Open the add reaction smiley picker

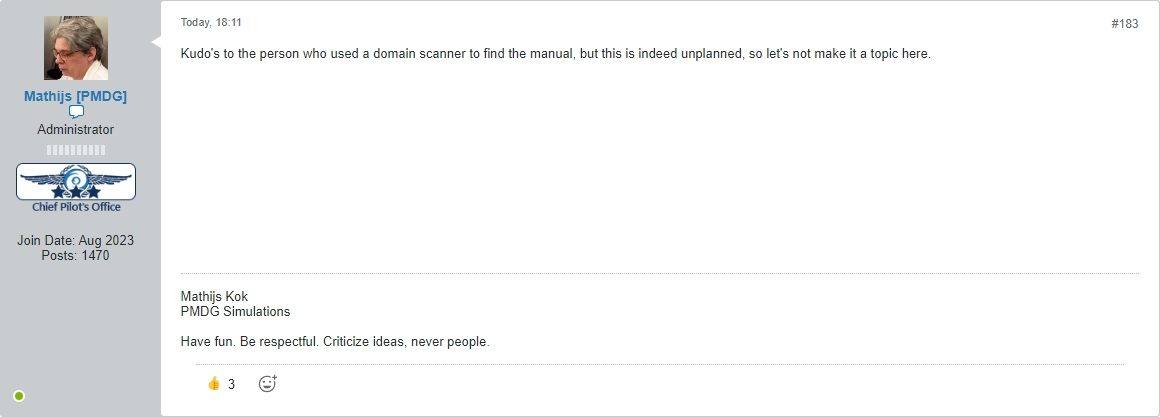point(267,384)
